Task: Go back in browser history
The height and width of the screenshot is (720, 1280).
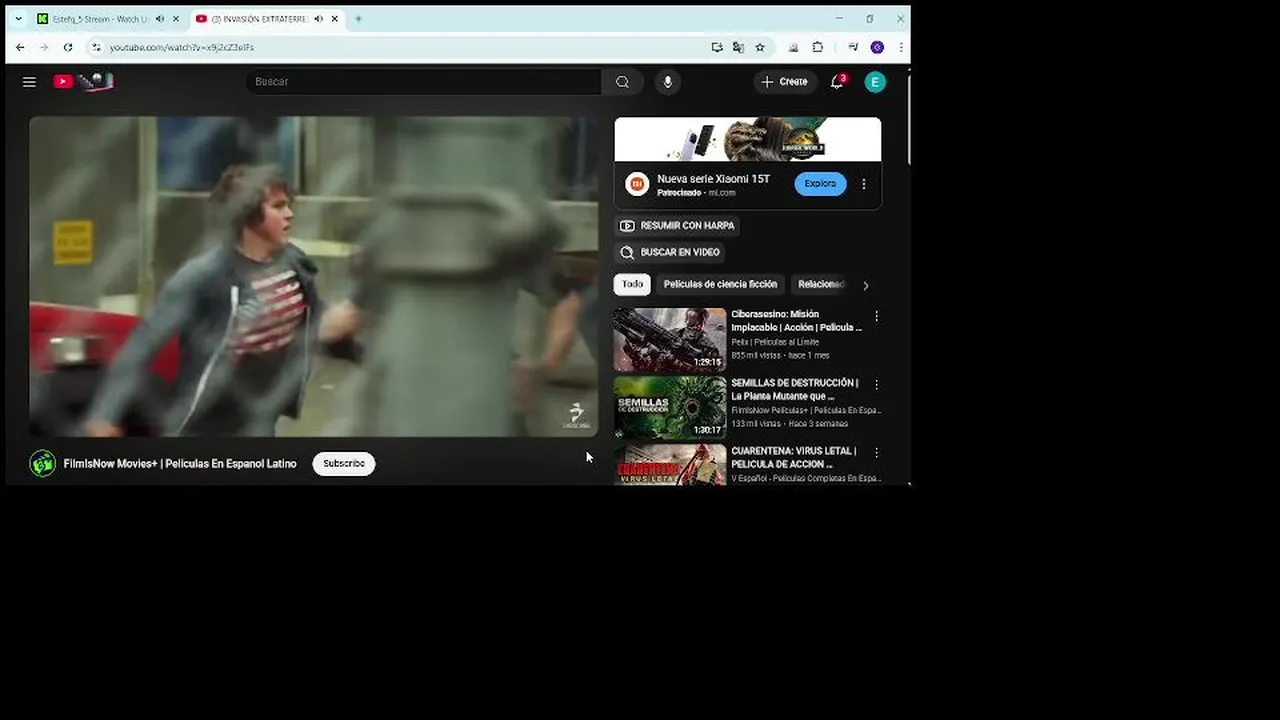Action: point(20,47)
